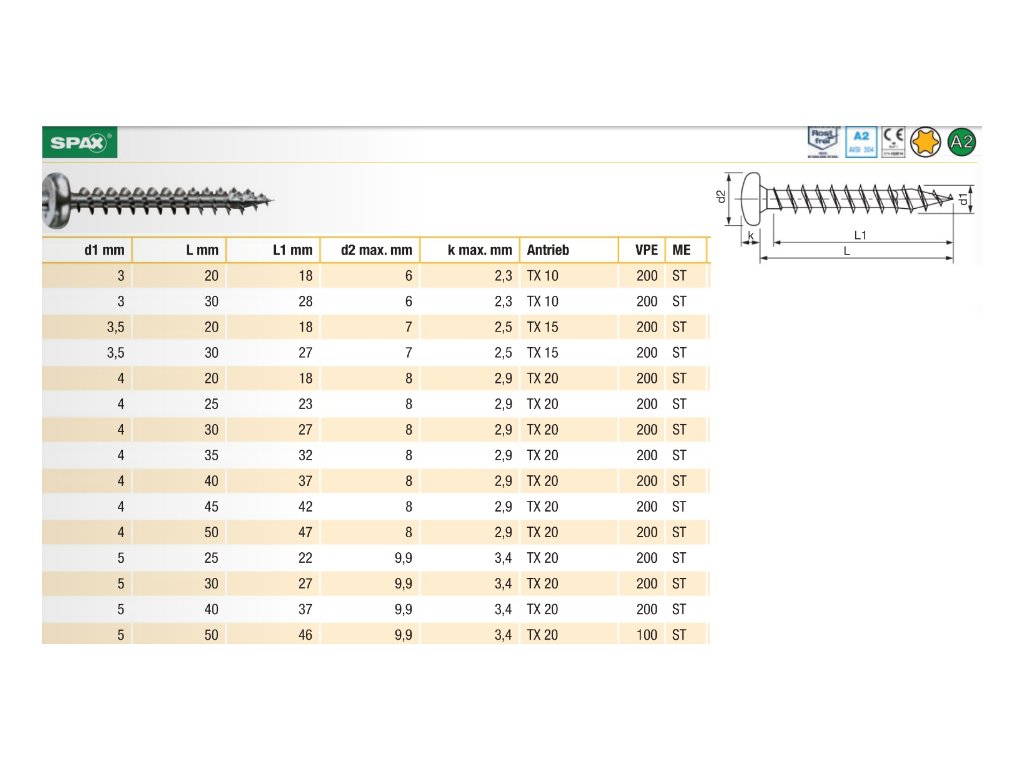
Task: Click the pan head screw photo
Action: tap(158, 199)
